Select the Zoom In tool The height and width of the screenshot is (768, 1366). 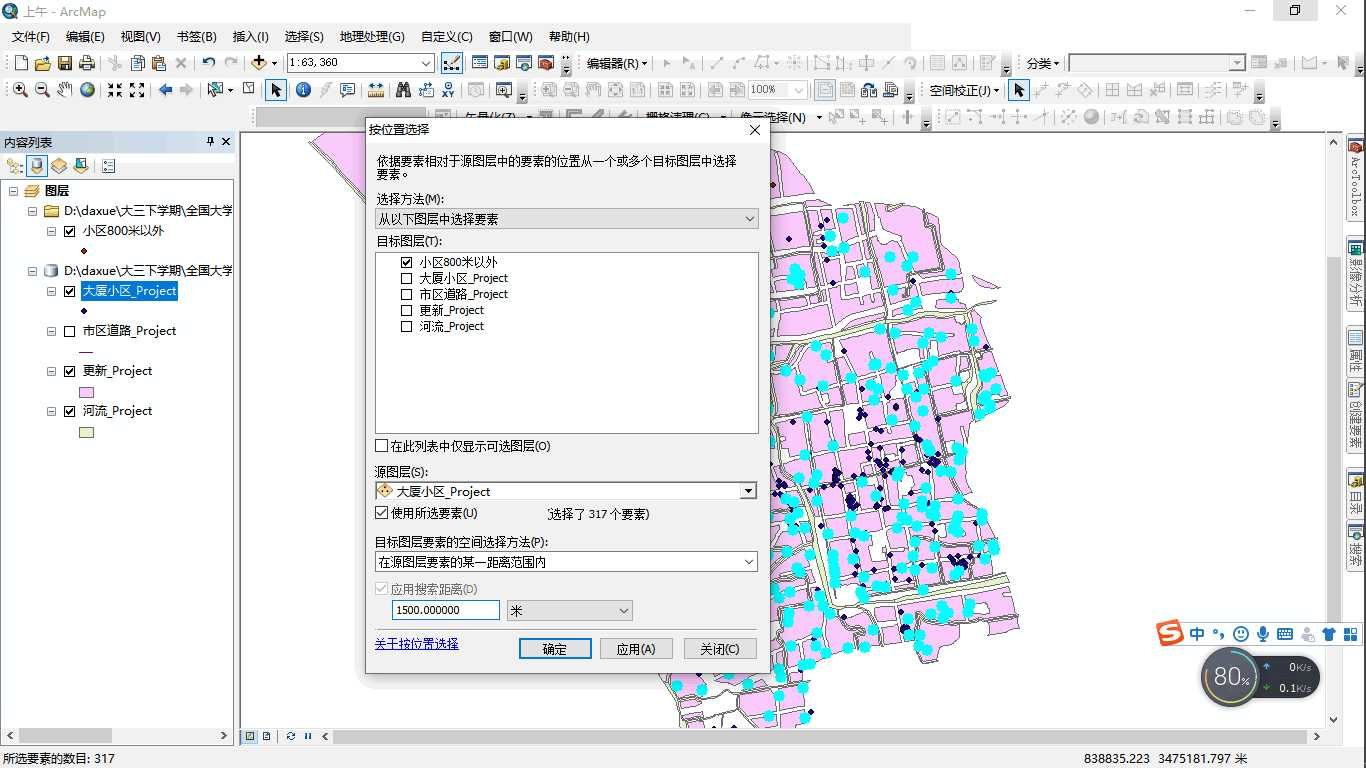(20, 90)
